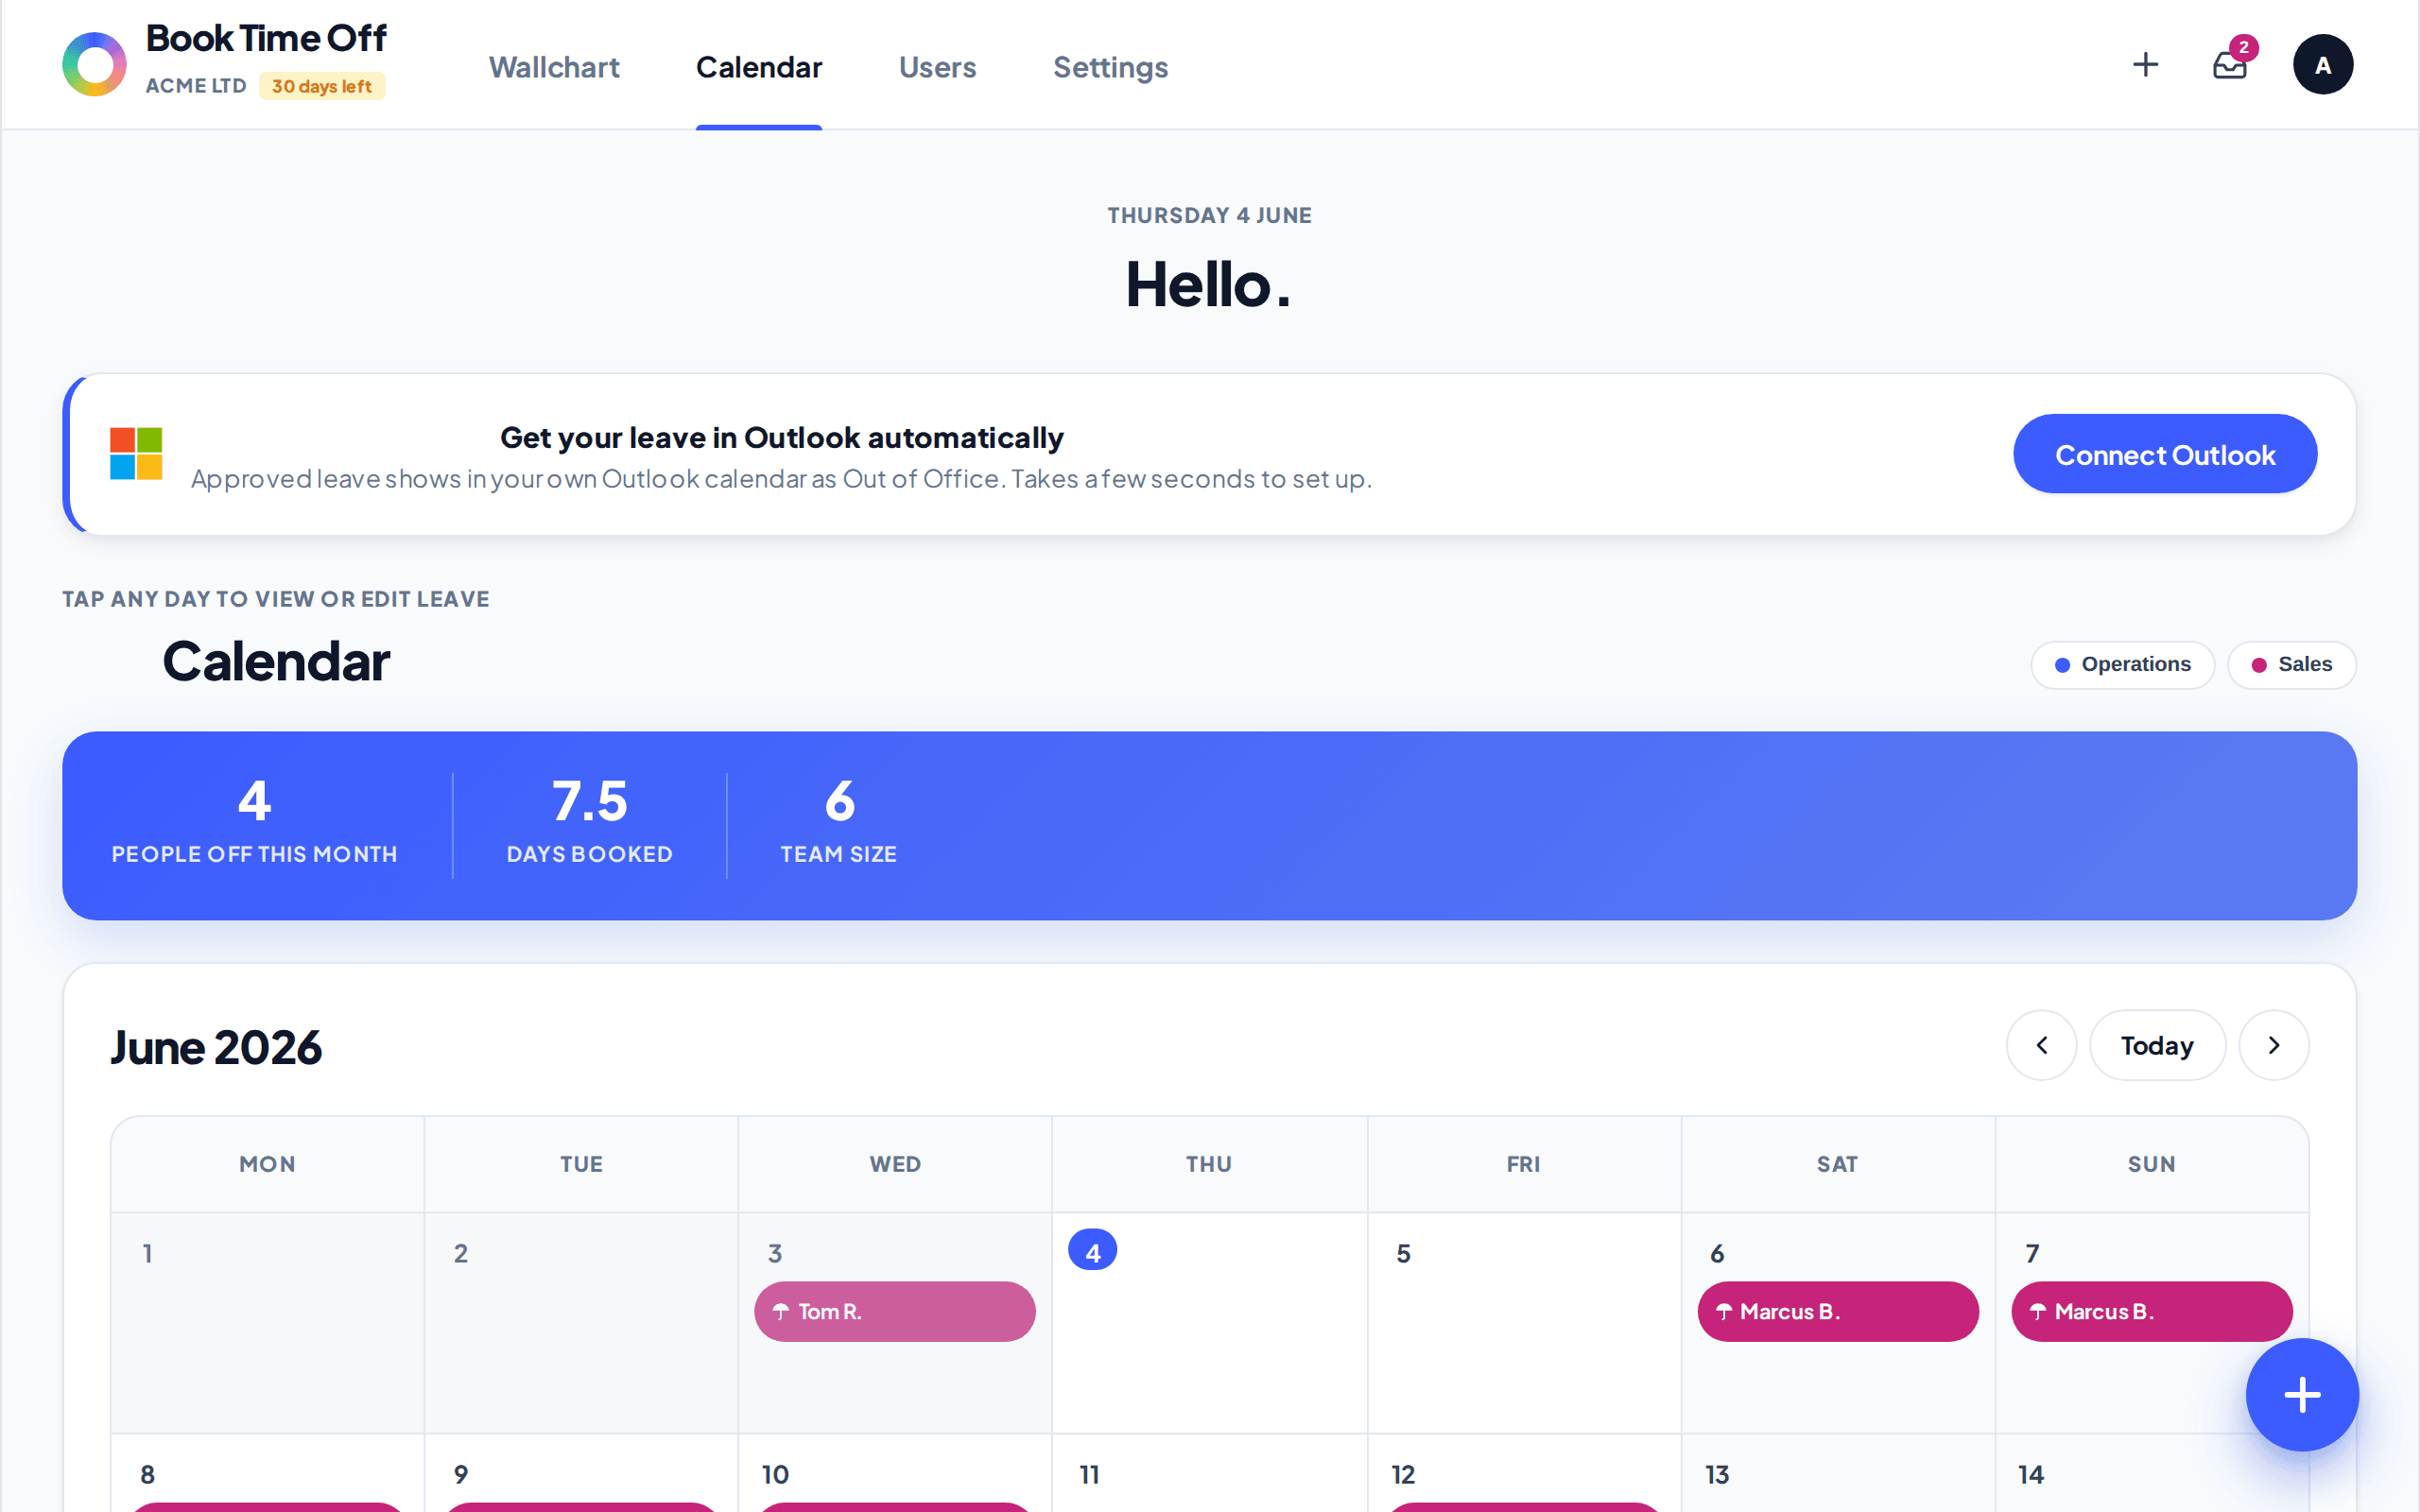Open Marcus B. leave on Sunday June 7
The image size is (2420, 1512).
pyautogui.click(x=2152, y=1311)
